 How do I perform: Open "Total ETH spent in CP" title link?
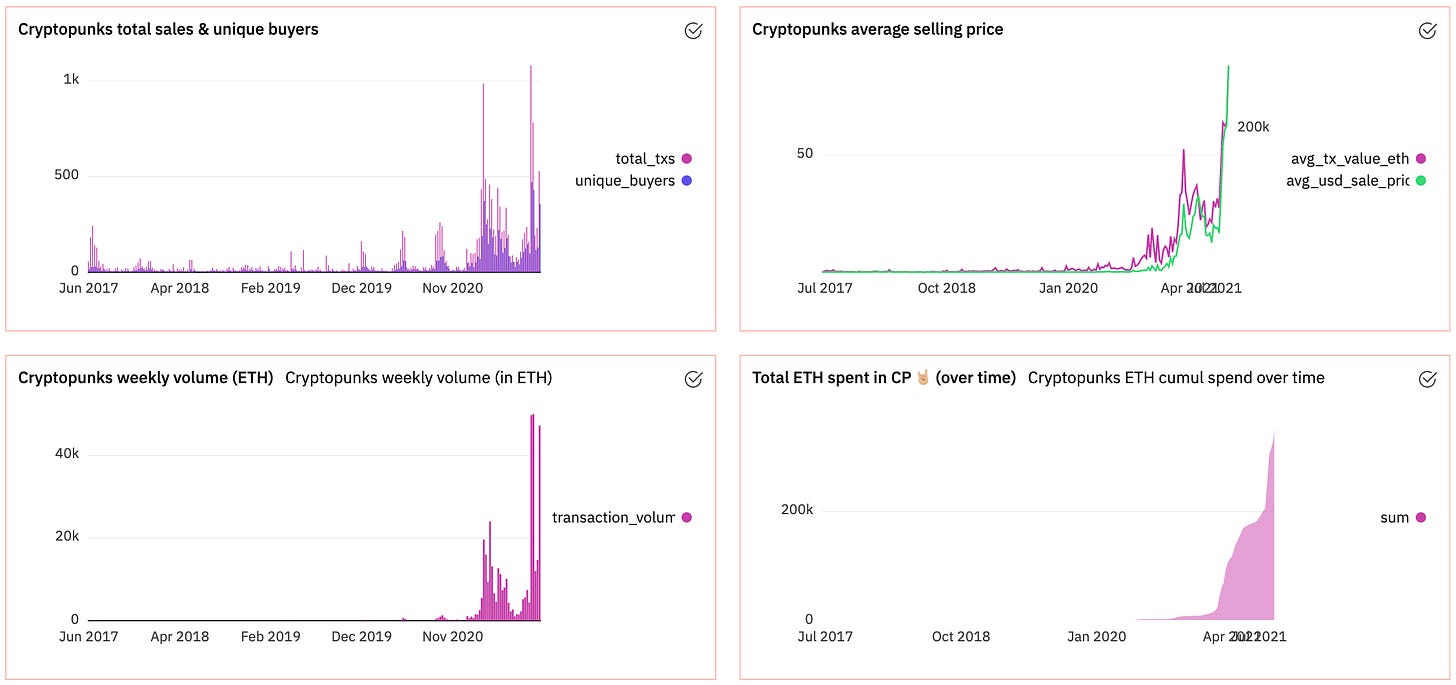click(x=883, y=378)
